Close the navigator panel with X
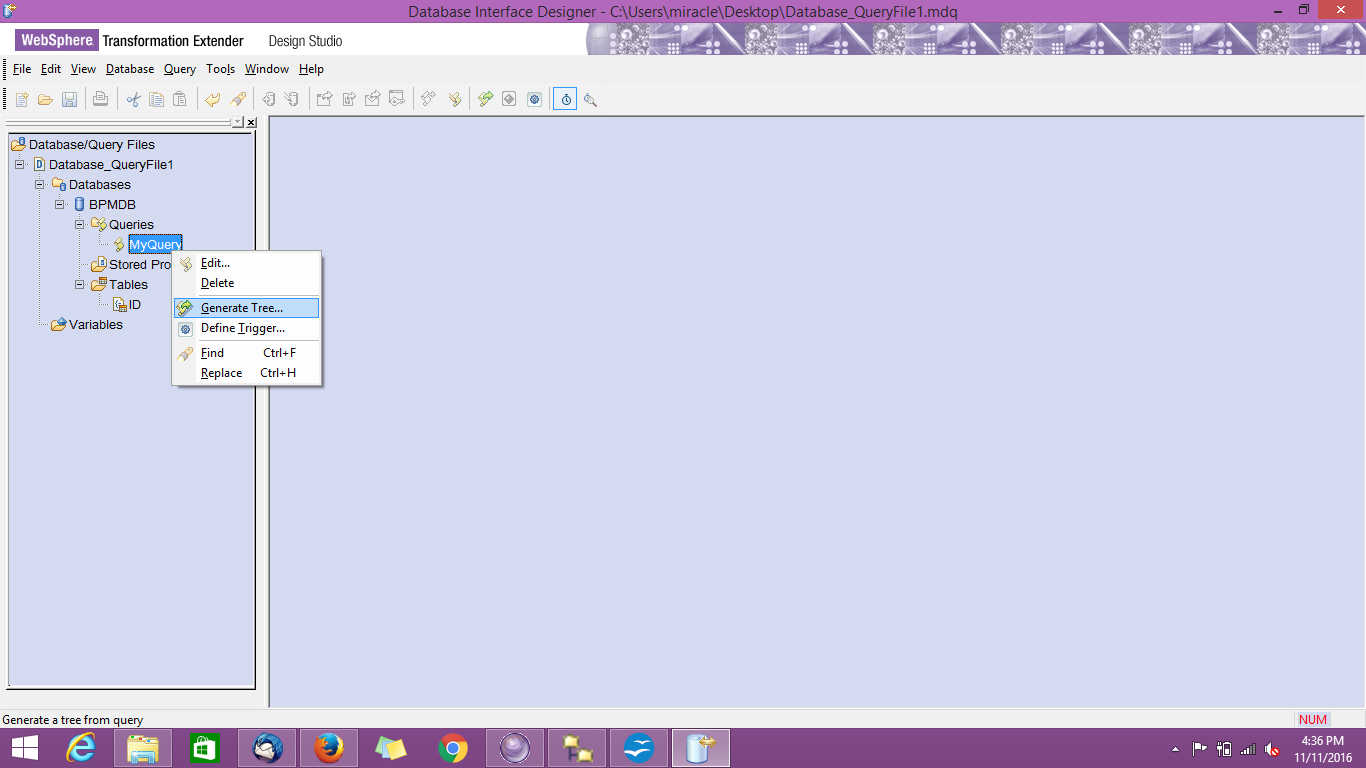Viewport: 1366px width, 768px height. pyautogui.click(x=251, y=122)
